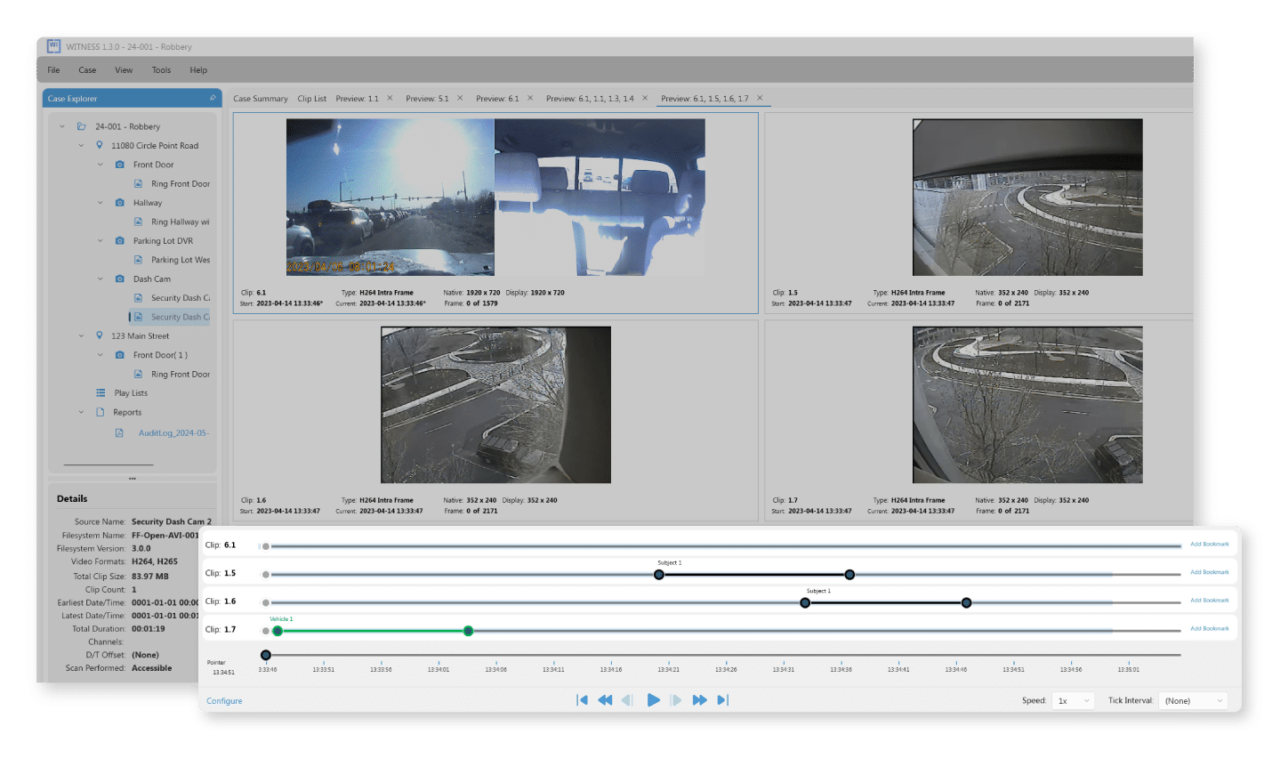Click the Vehicle 1 marker on Clip 1.7 timeline

tap(278, 631)
